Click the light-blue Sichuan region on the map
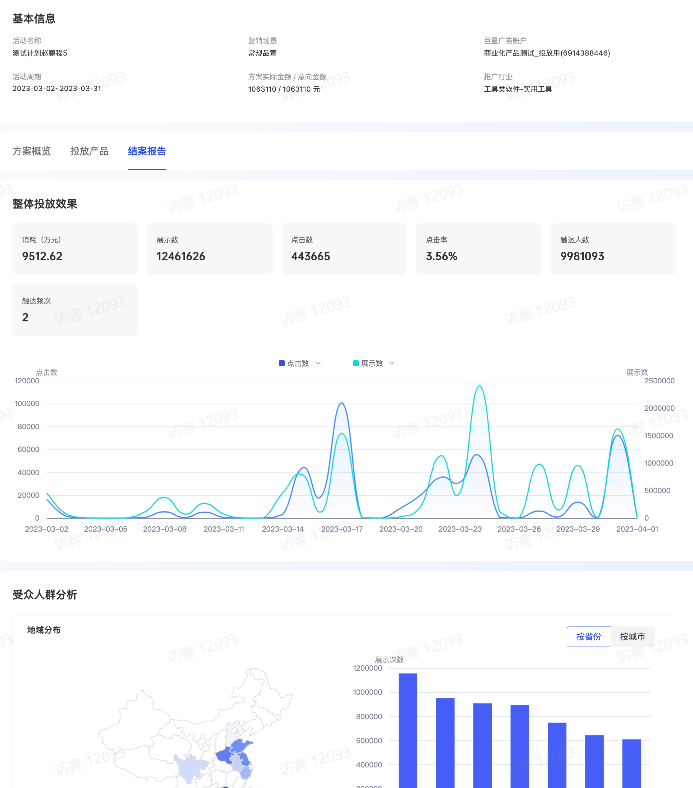Image resolution: width=693 pixels, height=788 pixels. pyautogui.click(x=191, y=767)
